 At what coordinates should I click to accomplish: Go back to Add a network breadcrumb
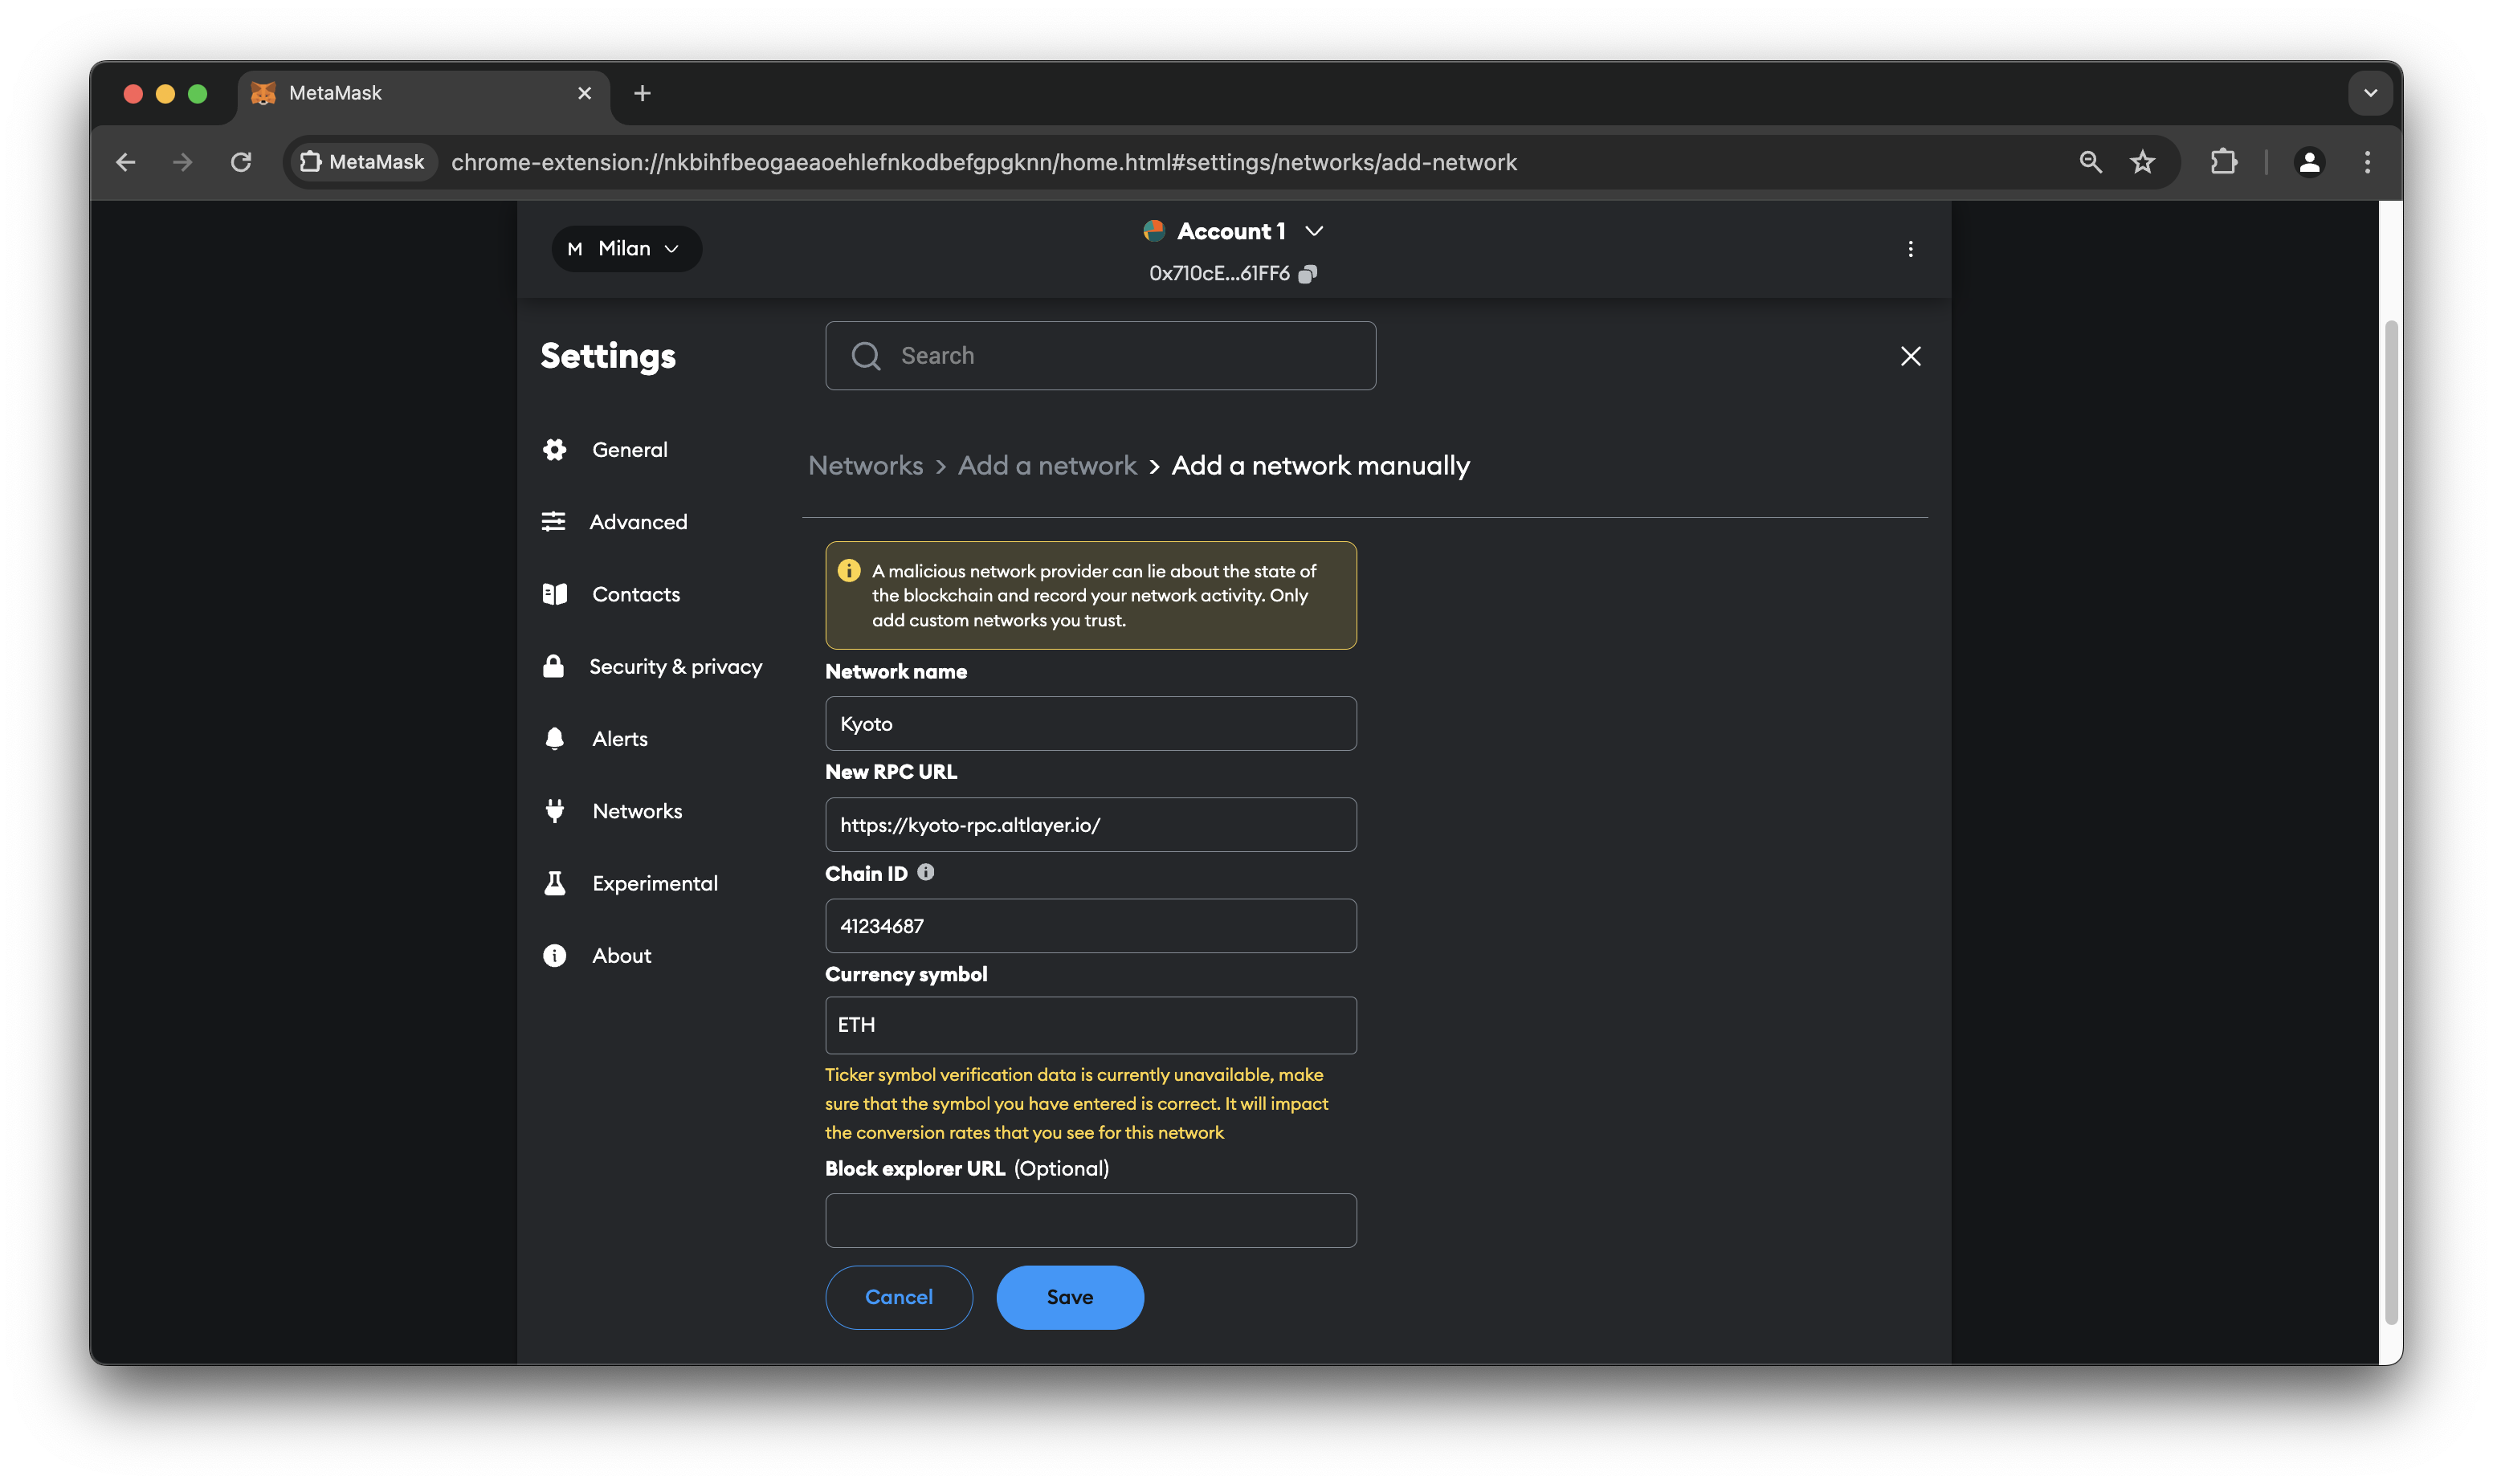[1047, 466]
